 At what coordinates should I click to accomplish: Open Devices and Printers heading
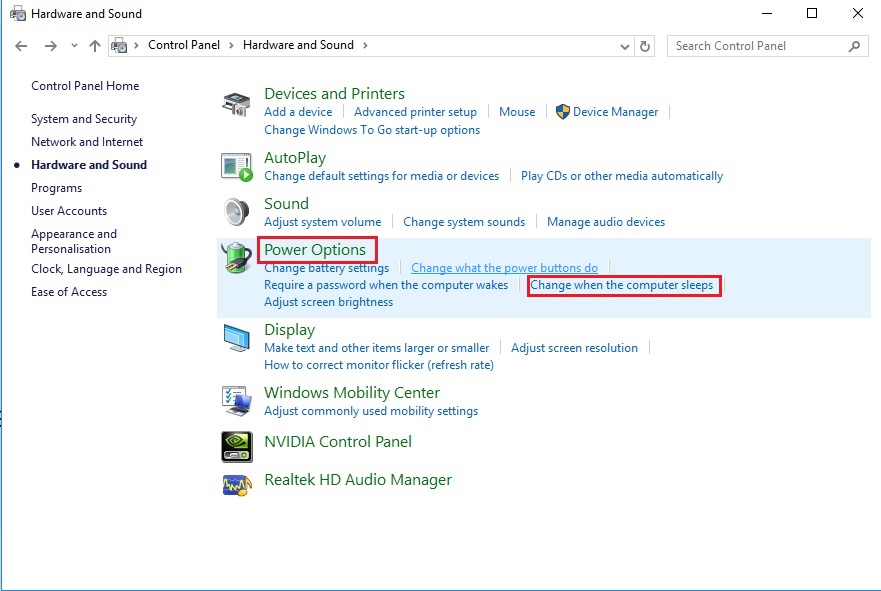[334, 94]
